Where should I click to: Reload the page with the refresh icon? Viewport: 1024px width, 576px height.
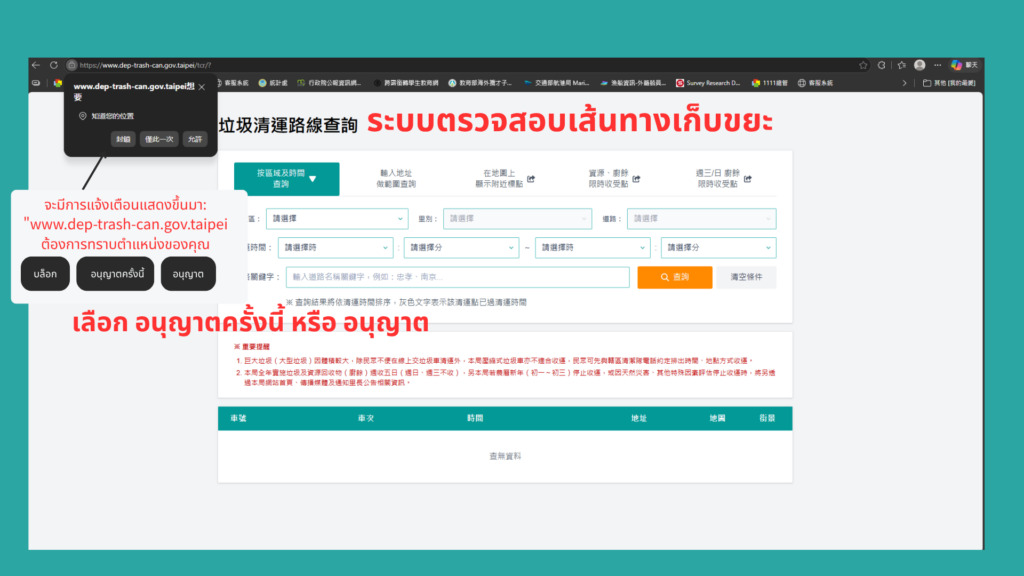coord(54,65)
